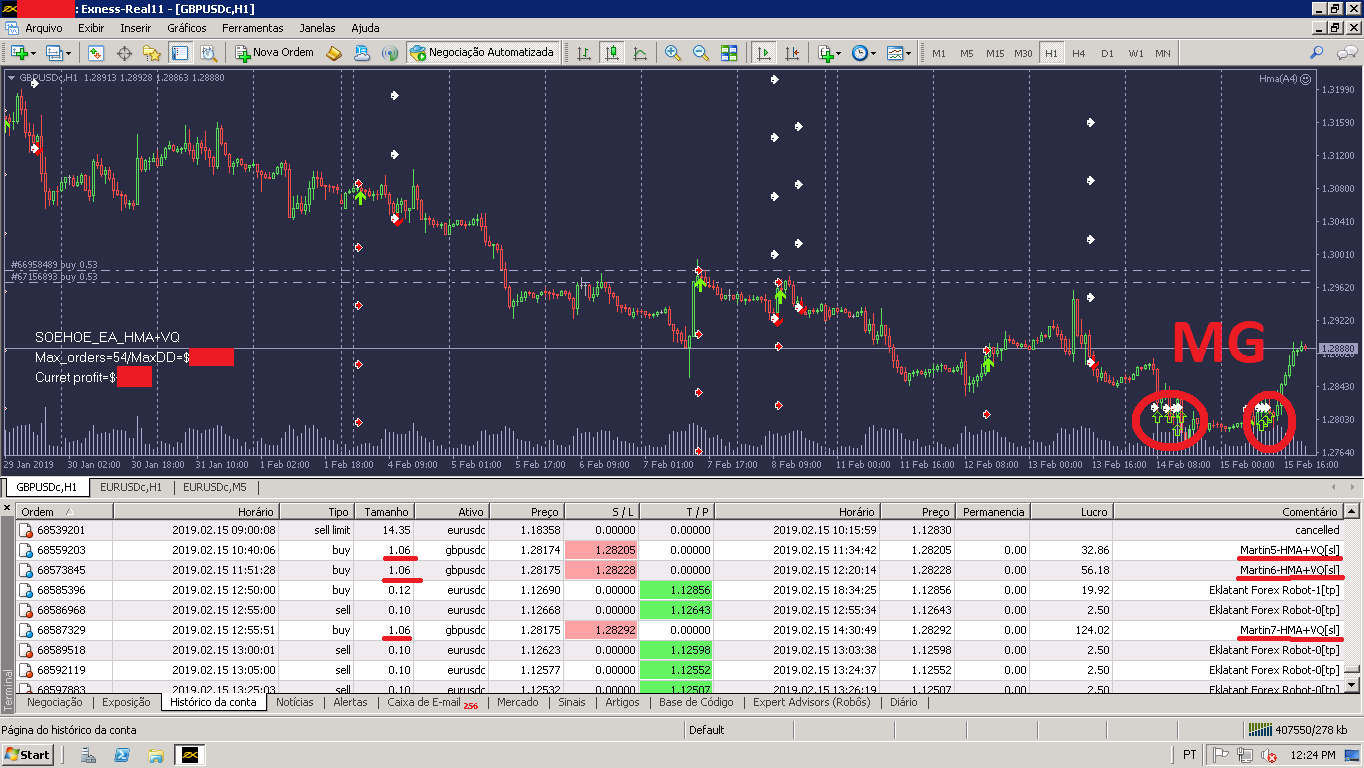
Task: Open the Exposição terminal tab
Action: tap(126, 702)
